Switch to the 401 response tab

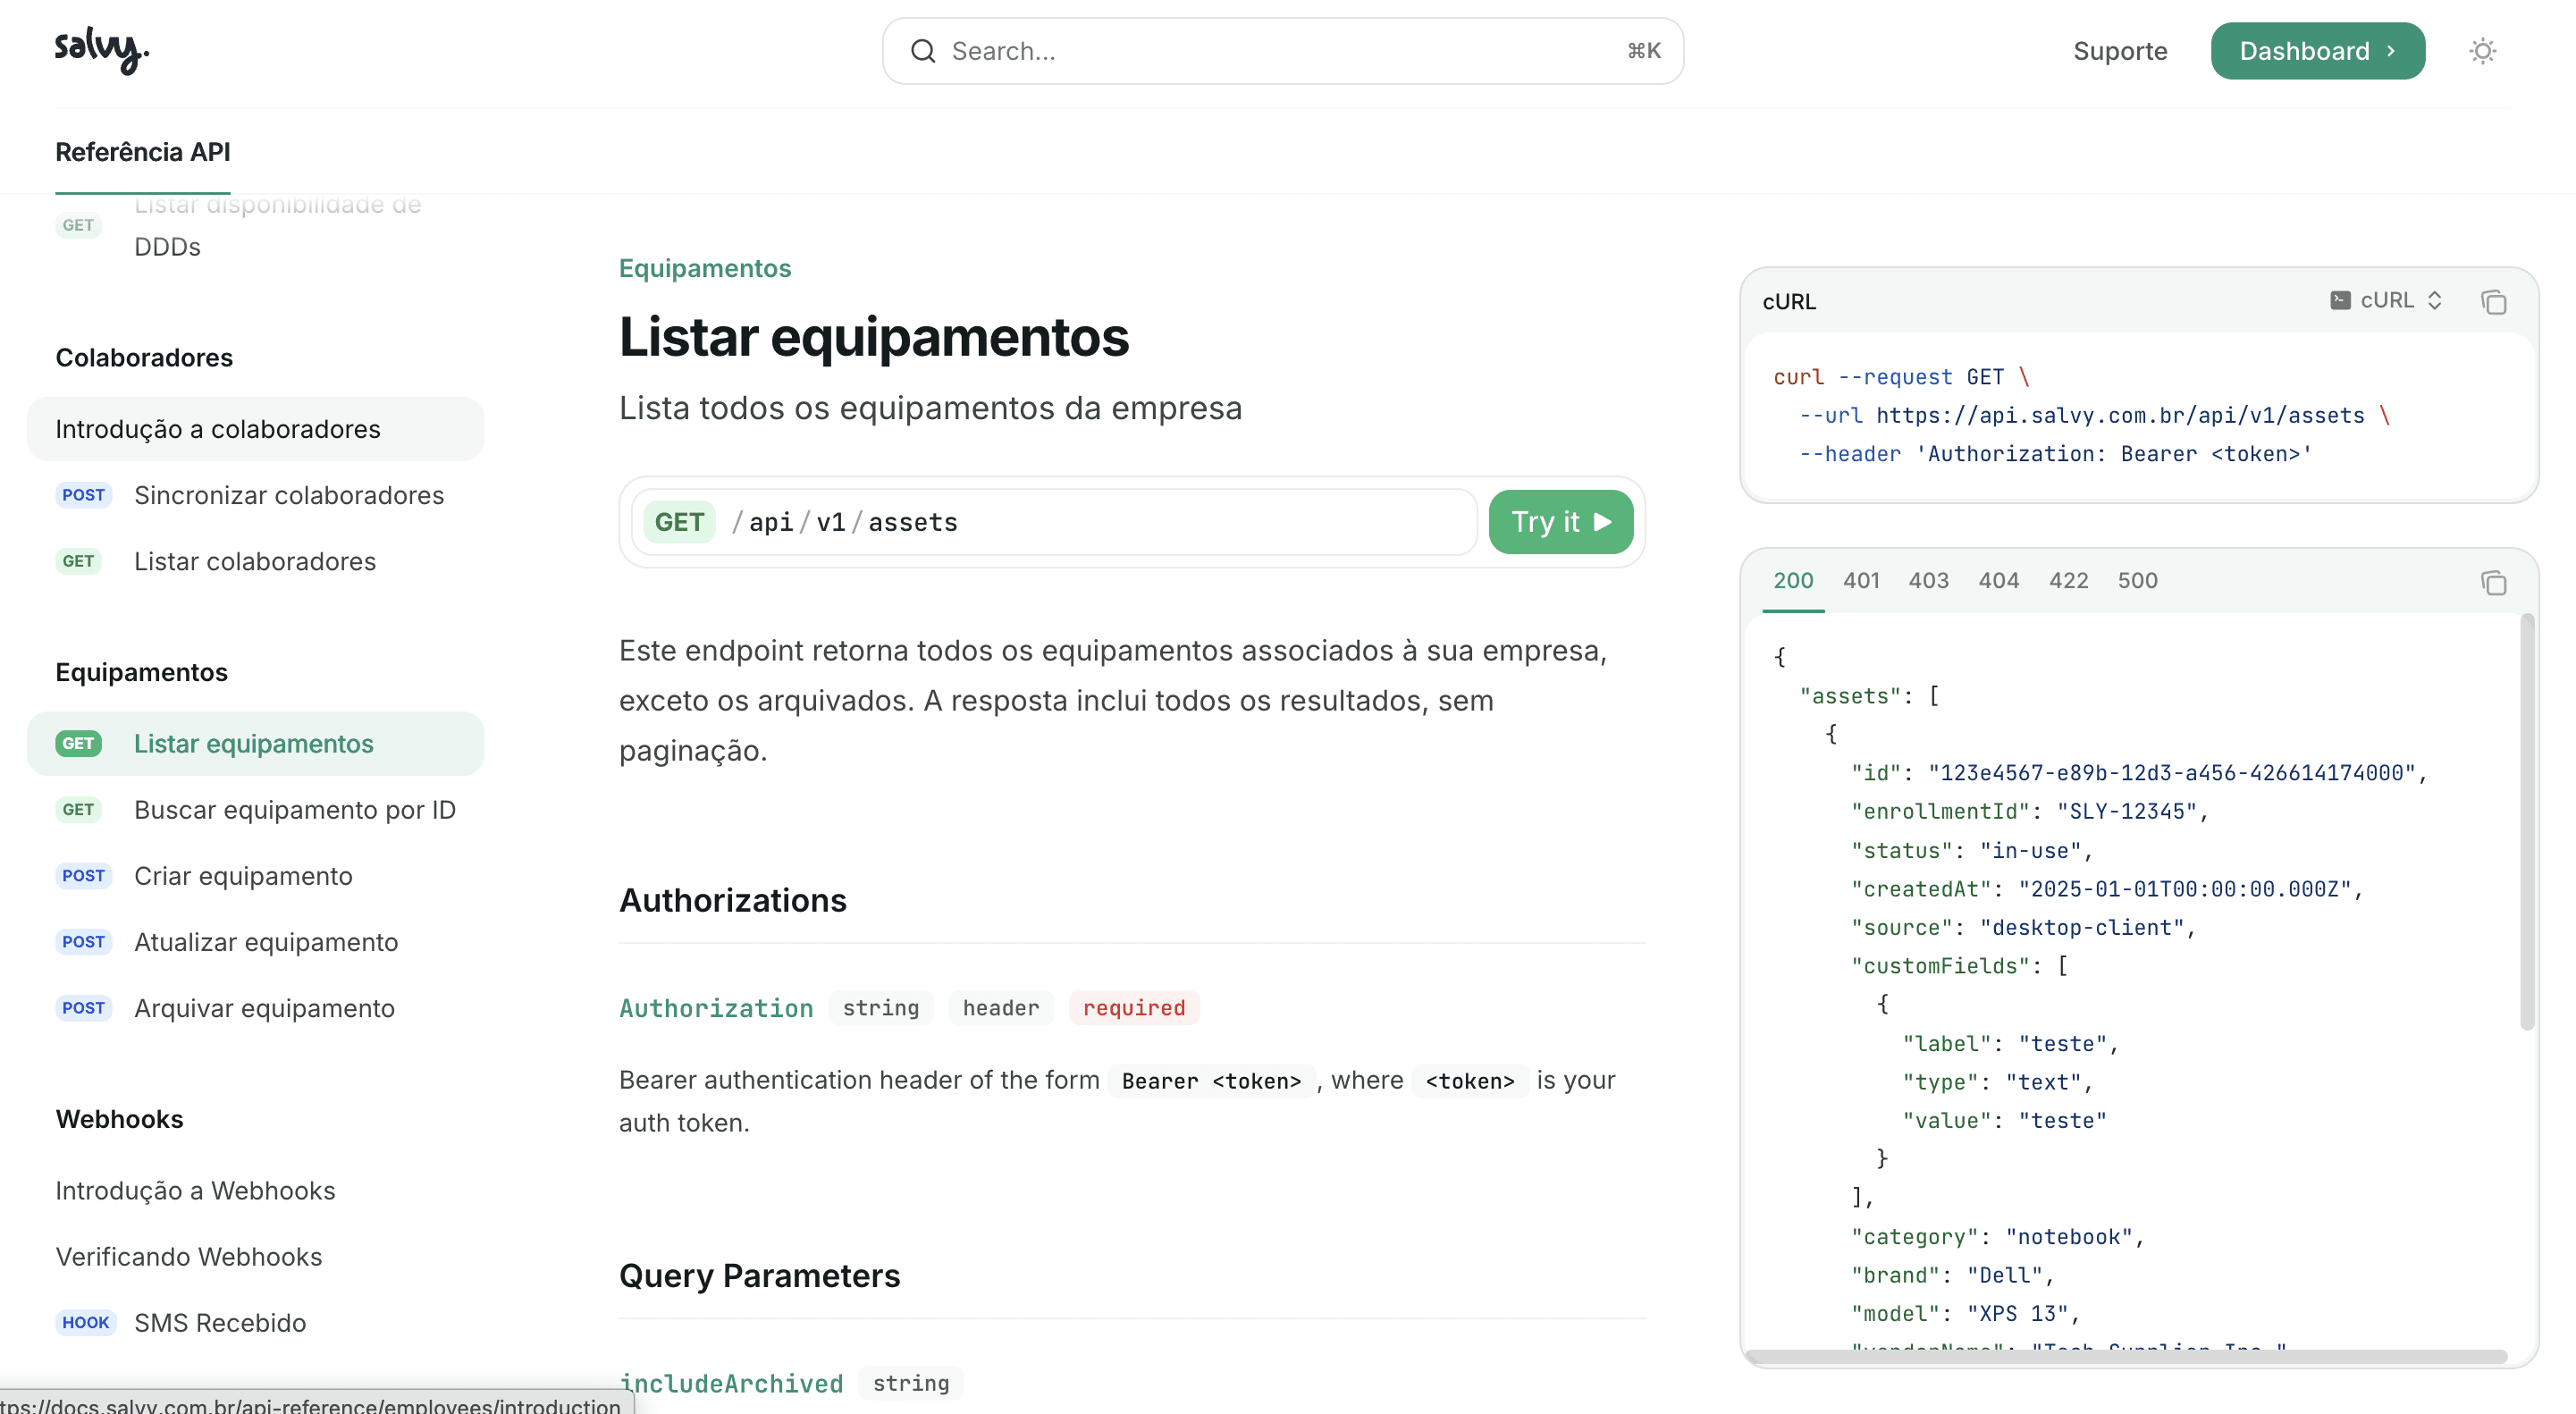pos(1861,580)
